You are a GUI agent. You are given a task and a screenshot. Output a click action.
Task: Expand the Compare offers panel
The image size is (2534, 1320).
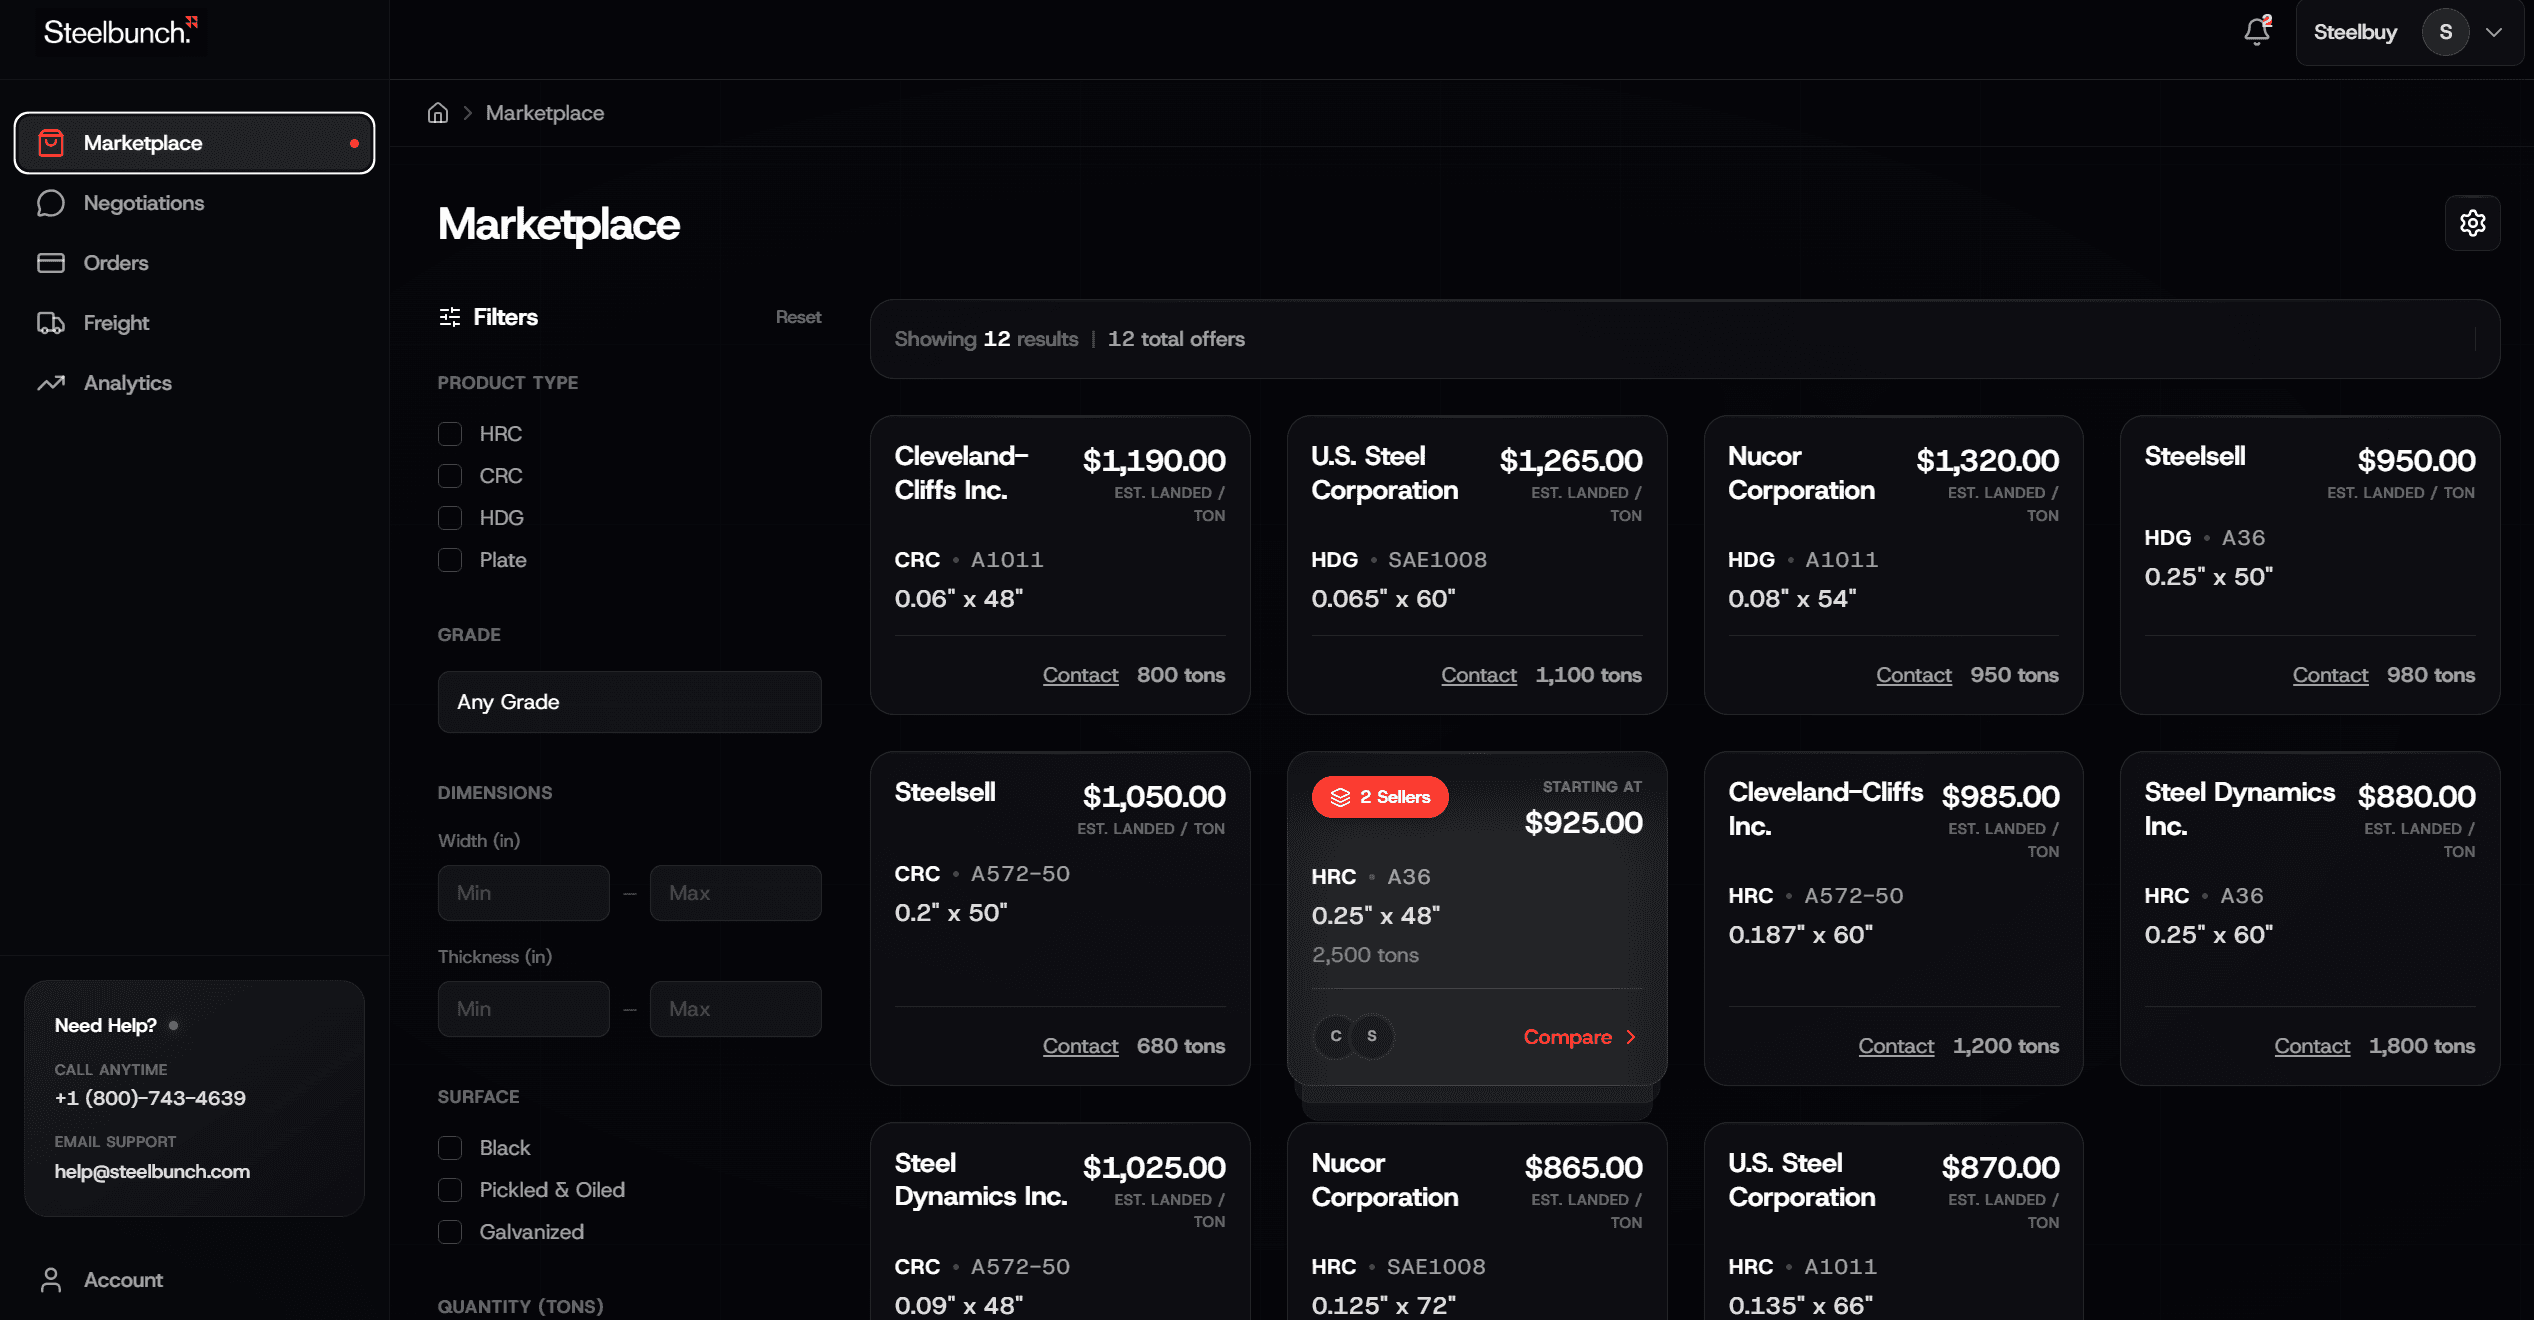click(x=1578, y=1037)
